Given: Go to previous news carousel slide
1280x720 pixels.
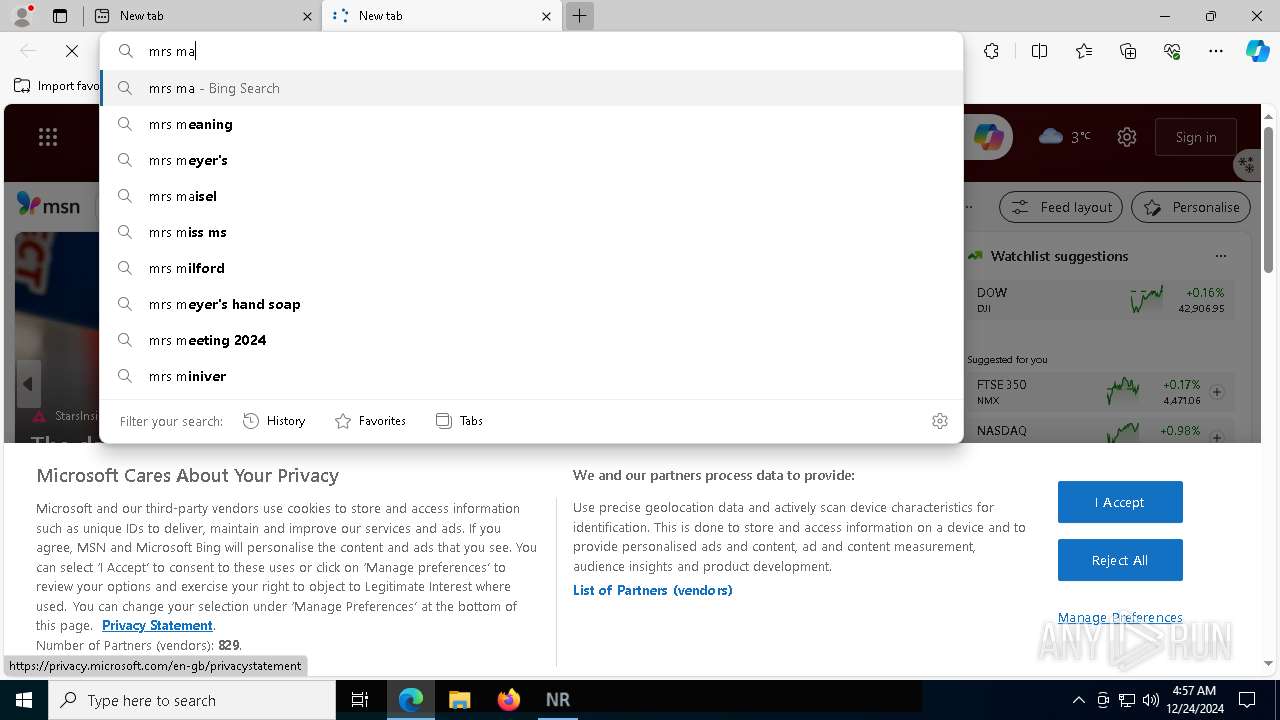Looking at the screenshot, I should [x=28, y=384].
